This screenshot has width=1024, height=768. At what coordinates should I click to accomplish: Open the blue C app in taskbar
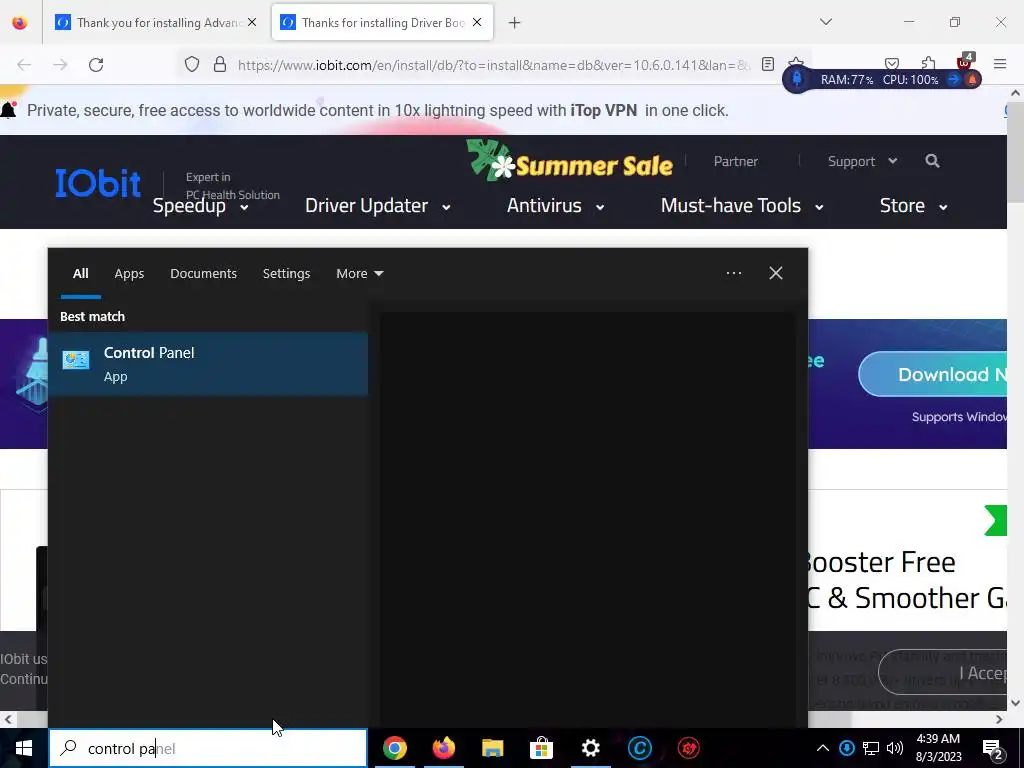(x=639, y=748)
